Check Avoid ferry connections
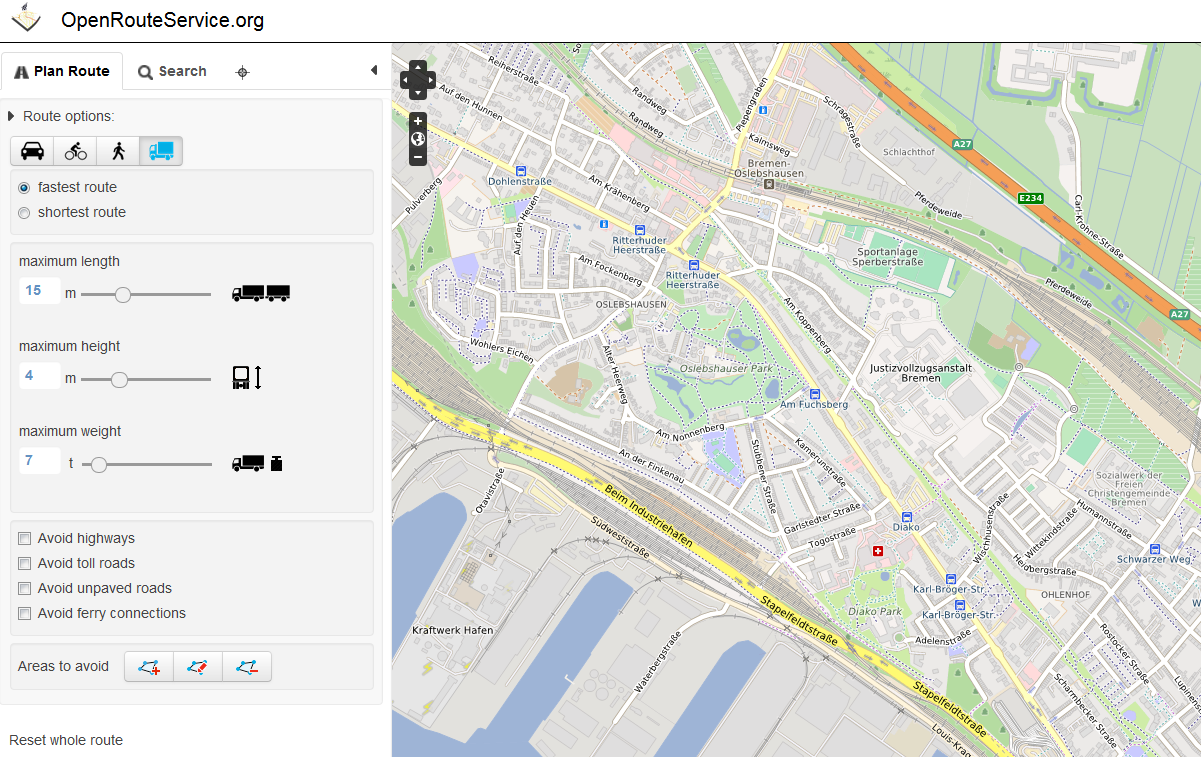Image resolution: width=1201 pixels, height=757 pixels. (25, 613)
